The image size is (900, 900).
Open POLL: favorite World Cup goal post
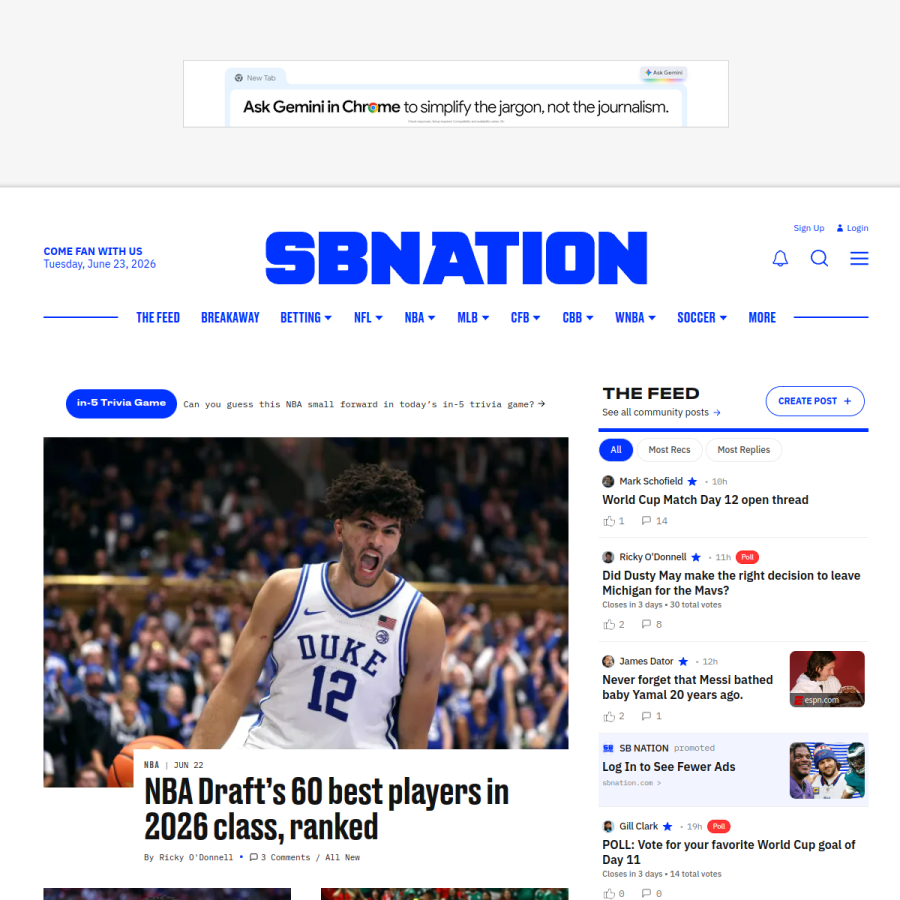(x=728, y=852)
